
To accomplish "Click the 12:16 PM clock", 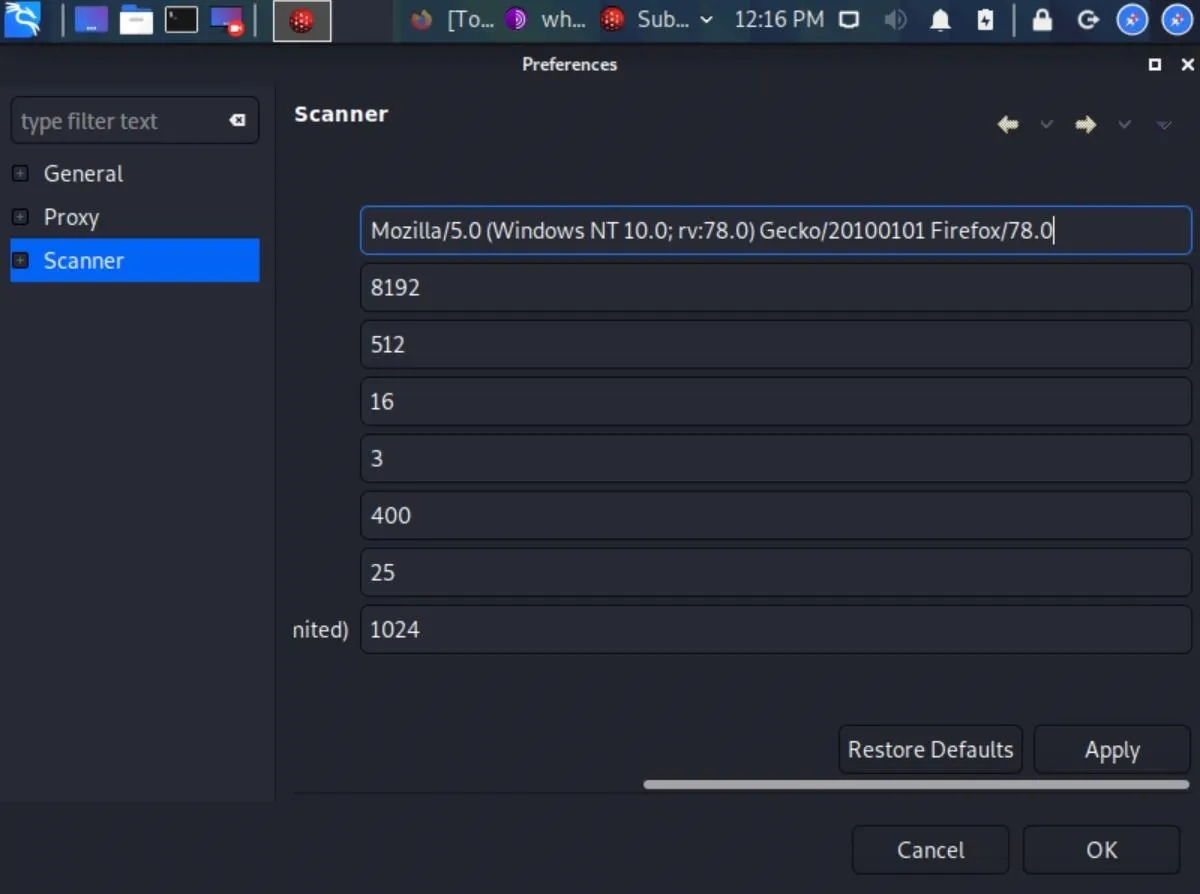I will pos(779,20).
